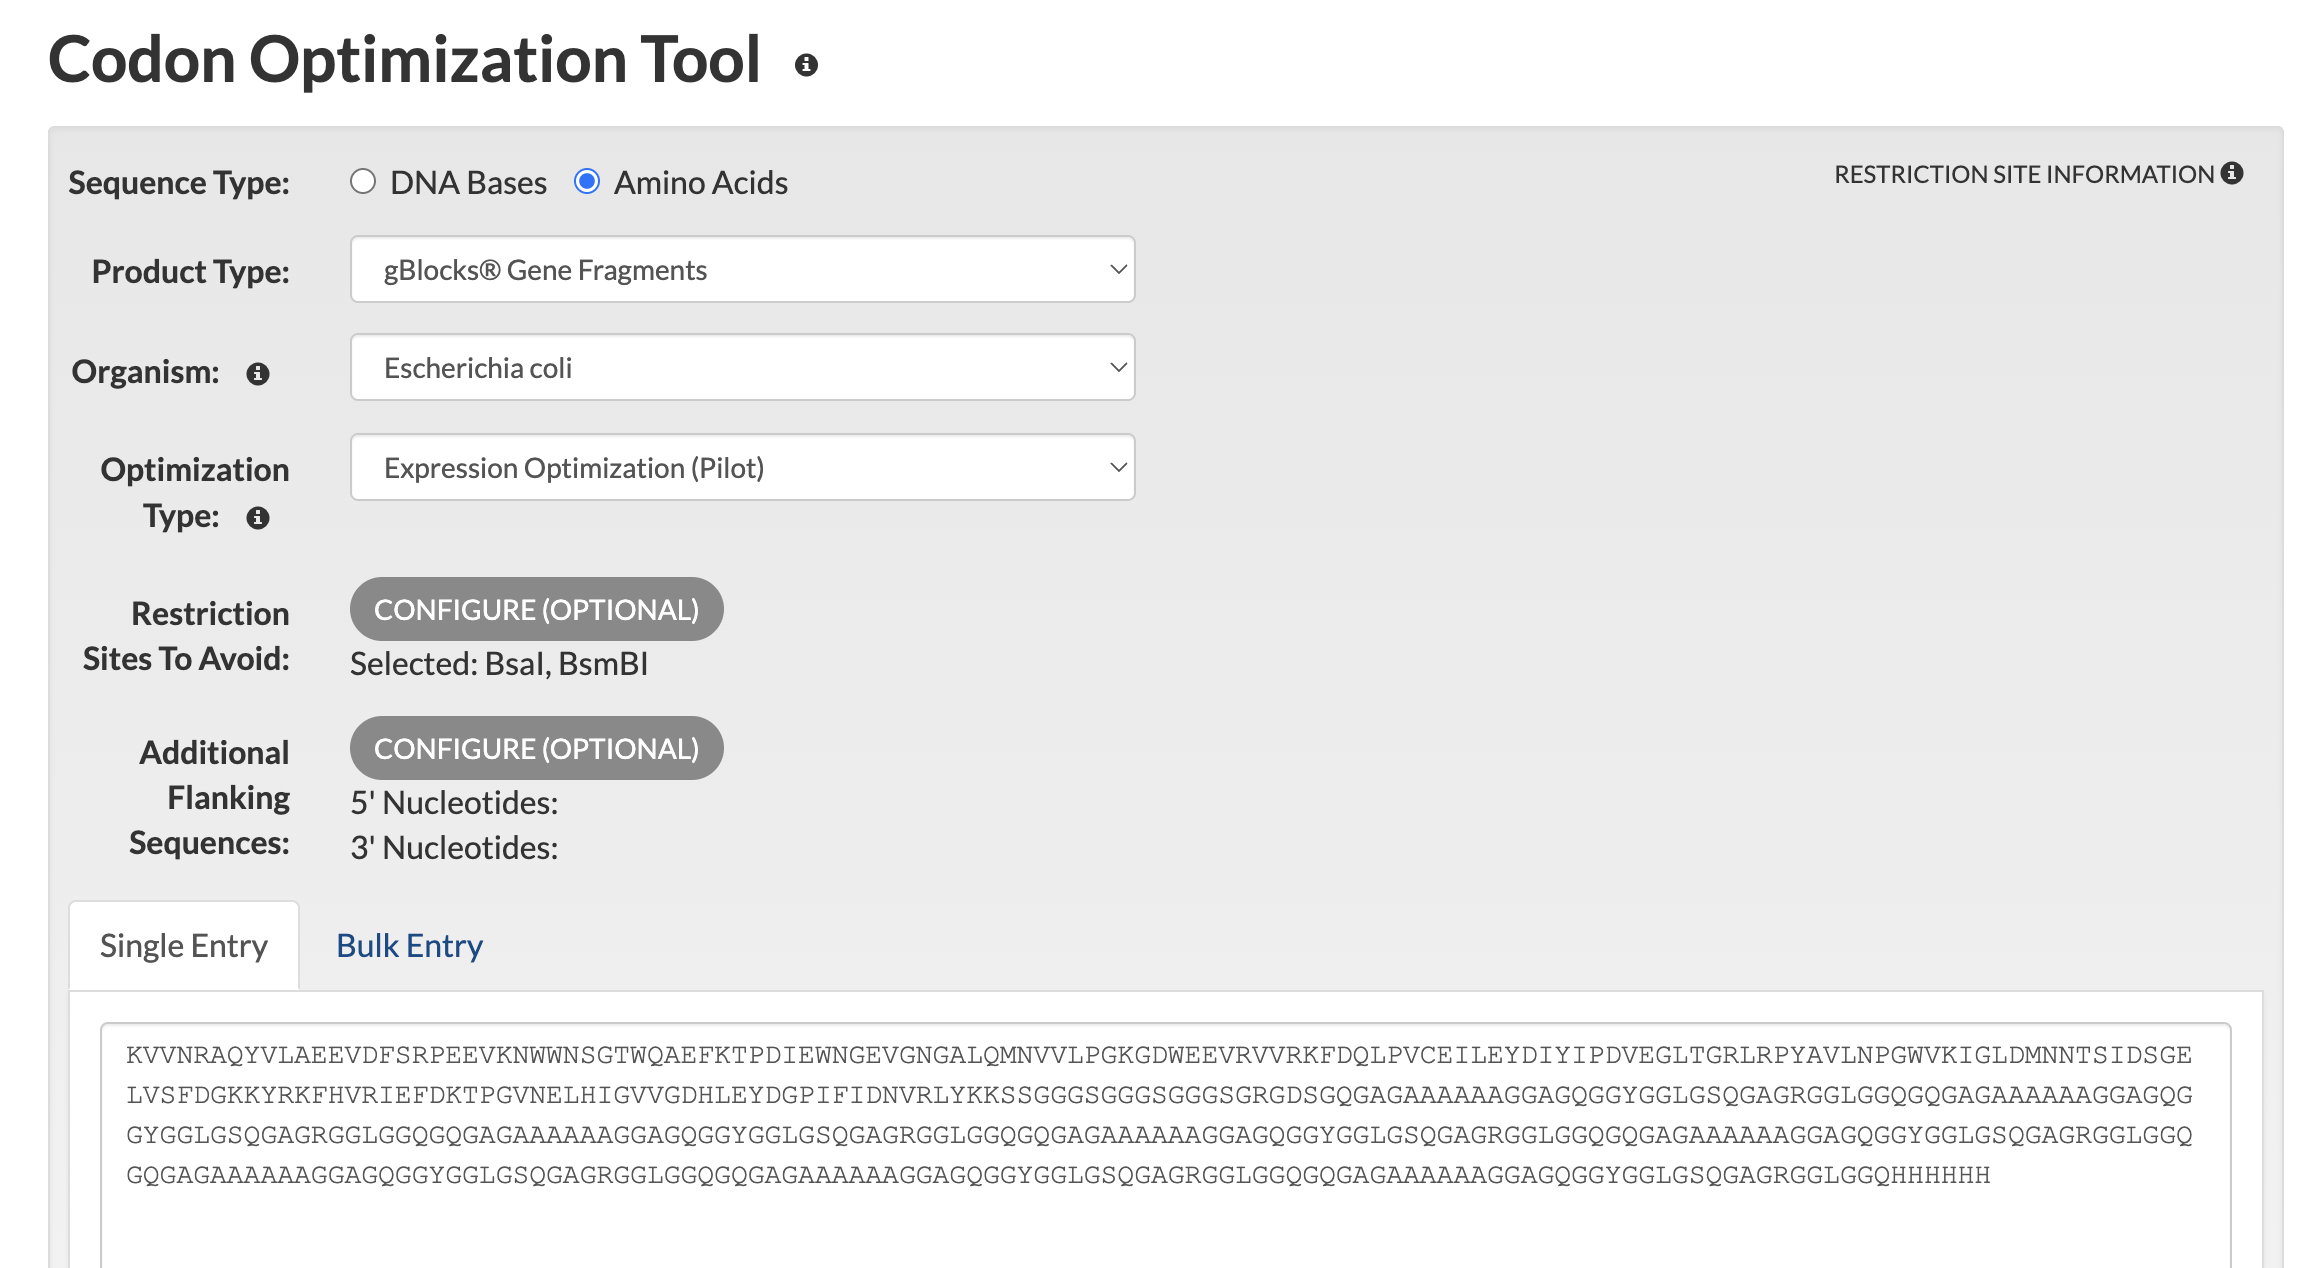Click the Selected: BsaI, BsmBI text
Viewport: 2320px width, 1268px height.
click(499, 663)
